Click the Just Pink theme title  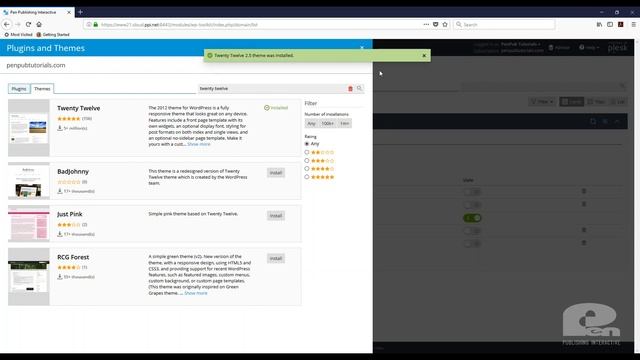[x=69, y=214]
